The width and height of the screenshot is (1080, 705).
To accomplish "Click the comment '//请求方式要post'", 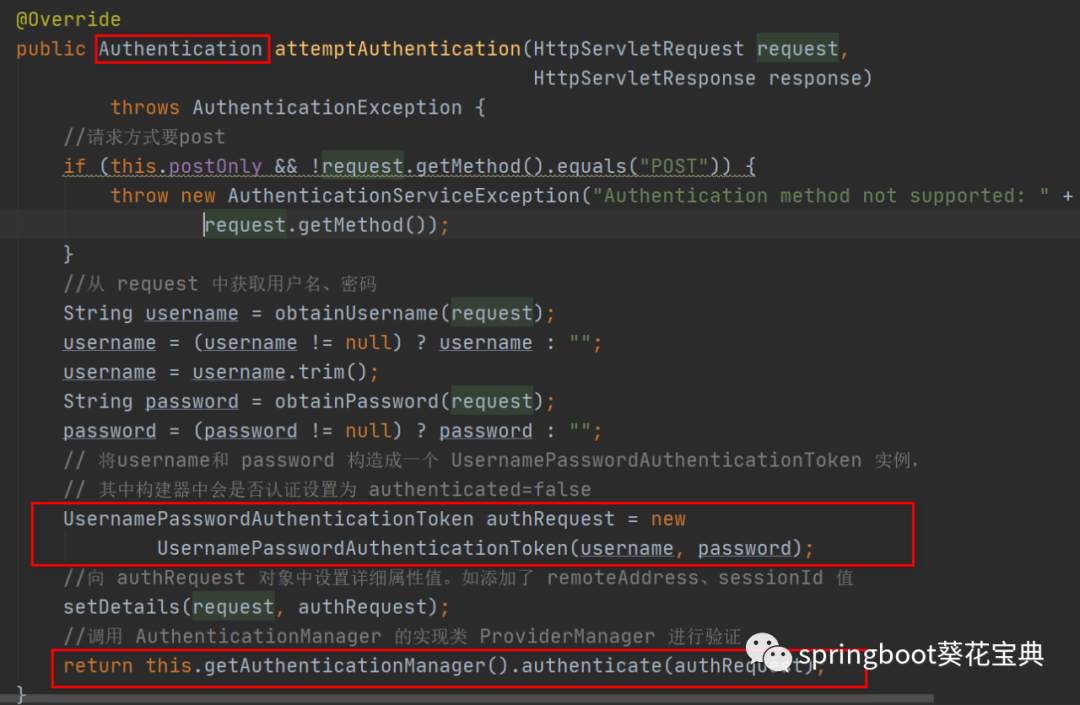I will coord(144,137).
